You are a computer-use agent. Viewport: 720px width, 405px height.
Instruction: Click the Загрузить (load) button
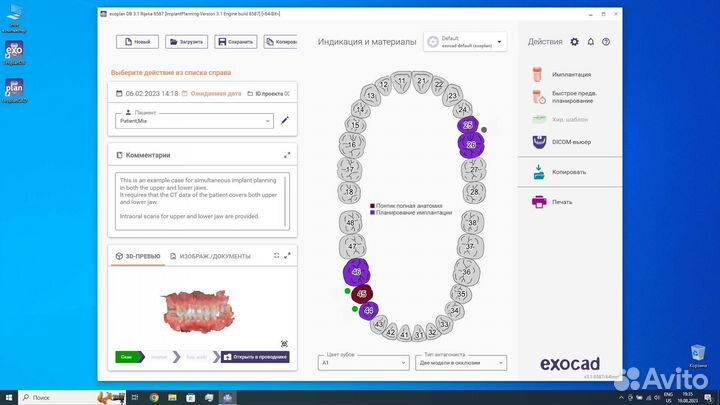[186, 42]
